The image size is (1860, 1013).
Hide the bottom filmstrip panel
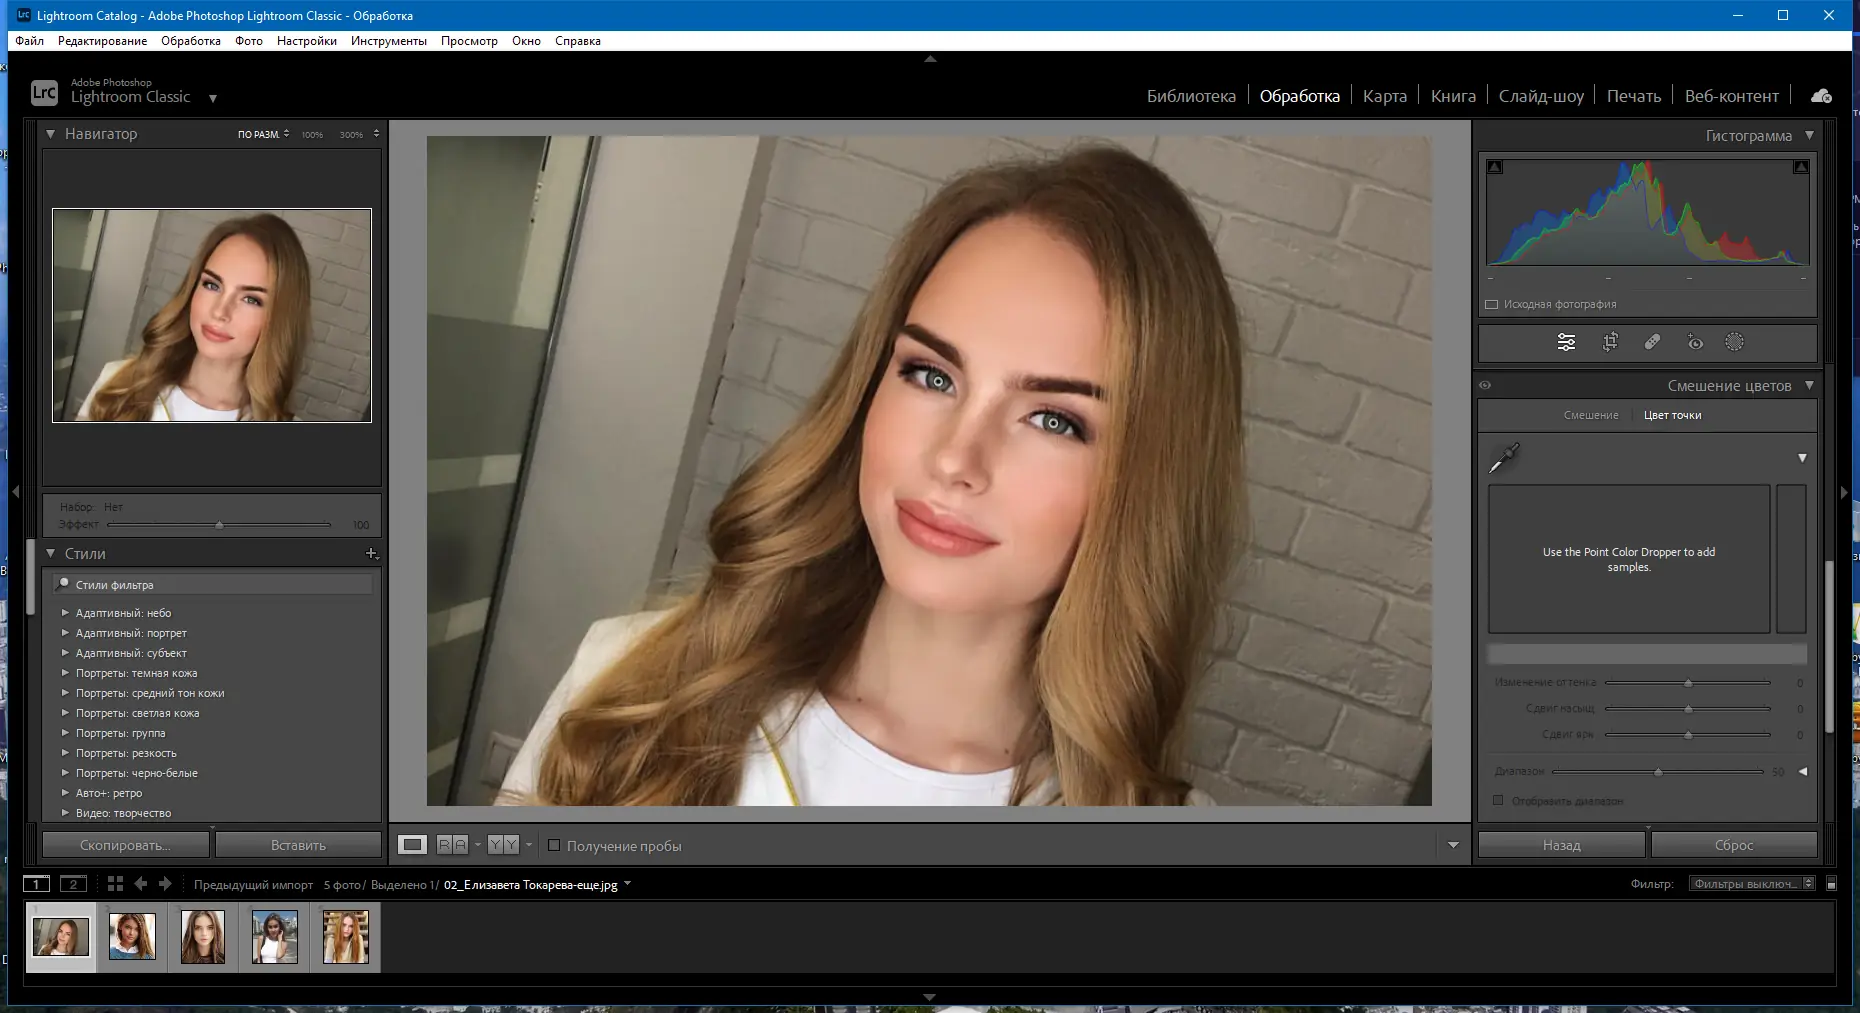pos(930,997)
